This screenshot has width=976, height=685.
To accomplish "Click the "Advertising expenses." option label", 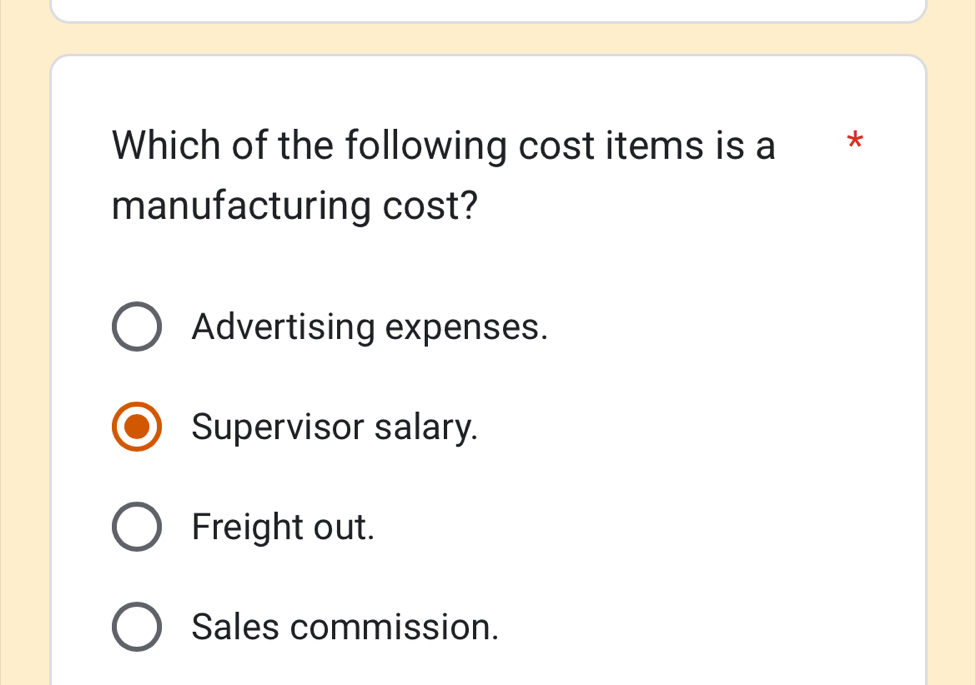I will coord(370,327).
